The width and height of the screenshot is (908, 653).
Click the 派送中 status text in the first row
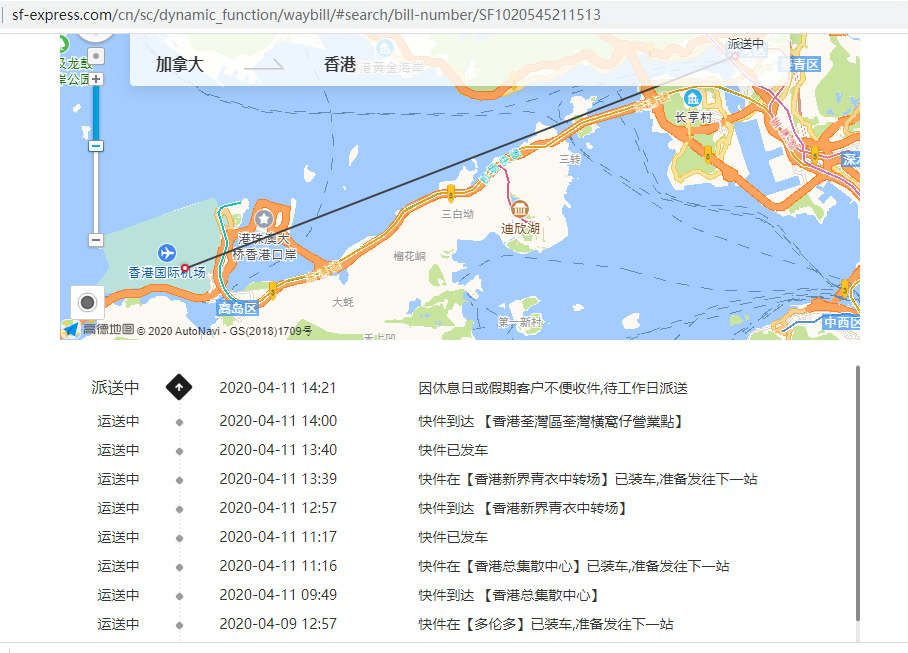pyautogui.click(x=114, y=387)
